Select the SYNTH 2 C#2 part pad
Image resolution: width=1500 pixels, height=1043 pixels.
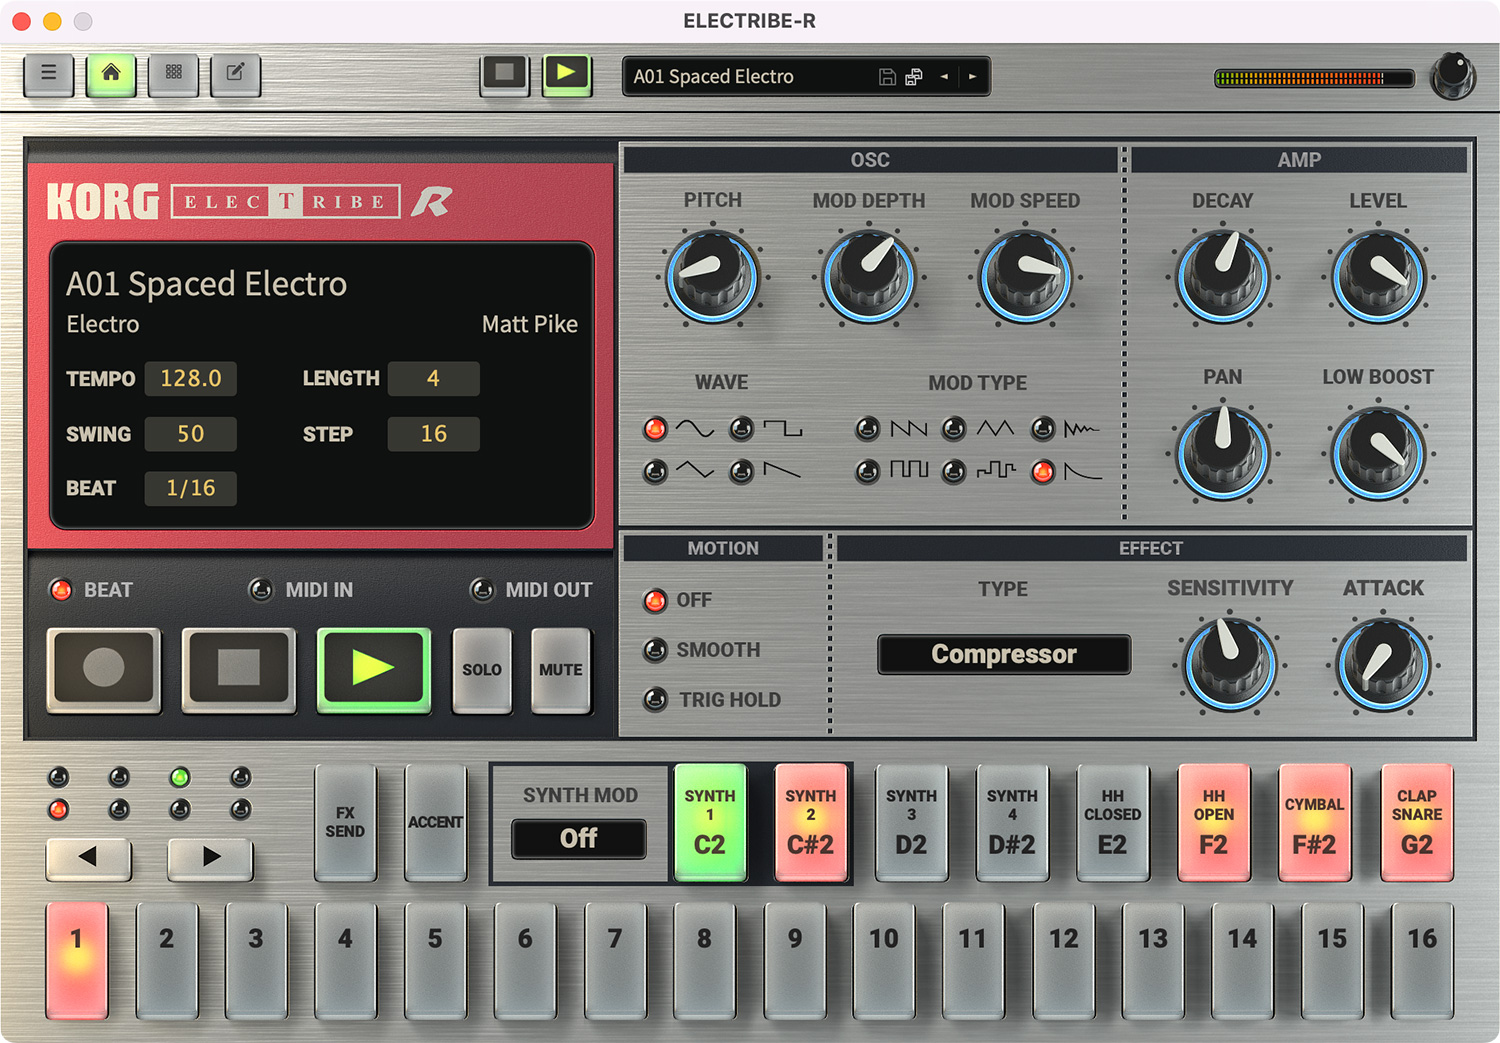[x=811, y=822]
